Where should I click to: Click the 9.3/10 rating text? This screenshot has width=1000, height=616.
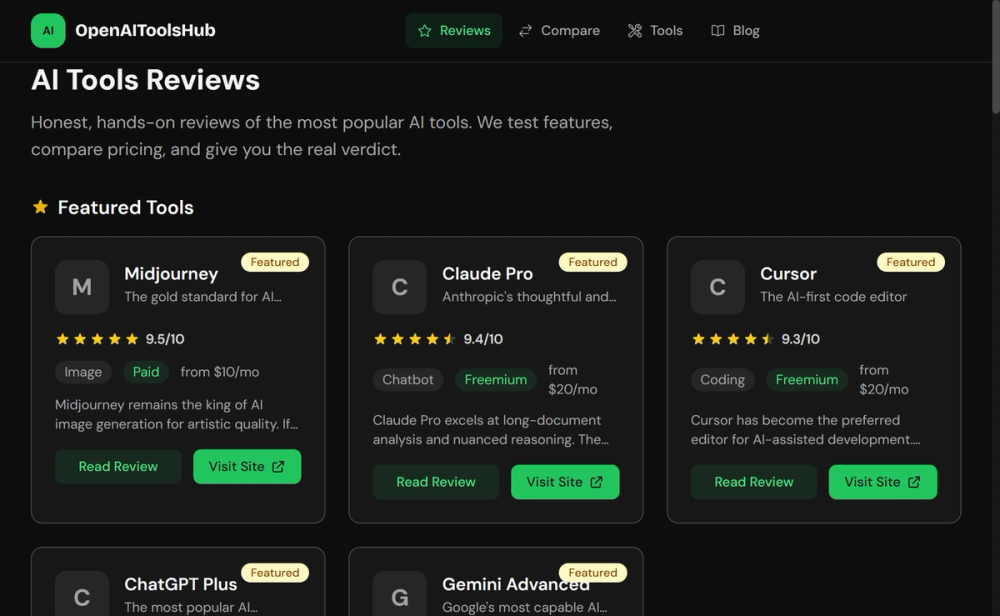(801, 339)
